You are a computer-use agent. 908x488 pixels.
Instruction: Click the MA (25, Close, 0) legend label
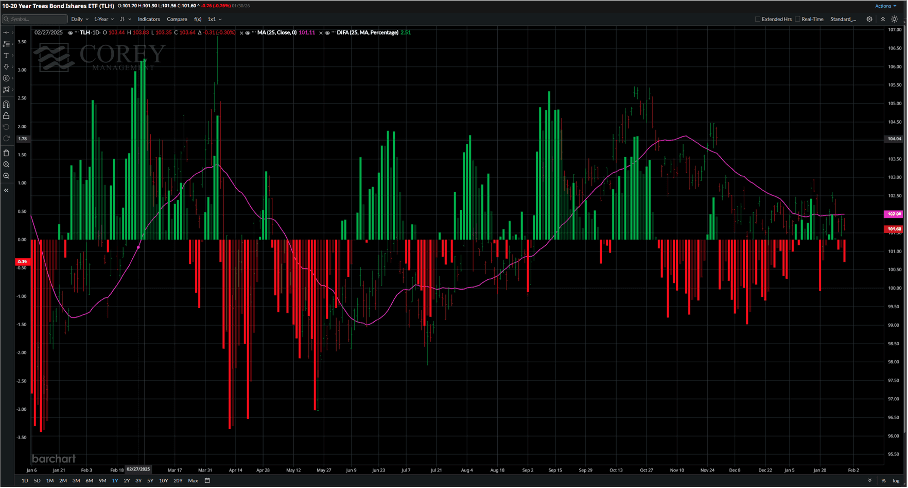(277, 32)
